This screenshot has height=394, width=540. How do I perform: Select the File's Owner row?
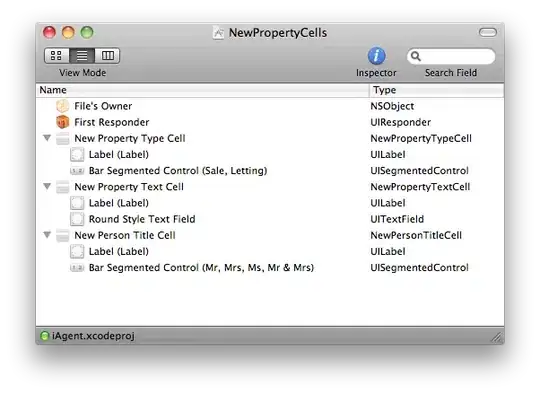coord(270,106)
